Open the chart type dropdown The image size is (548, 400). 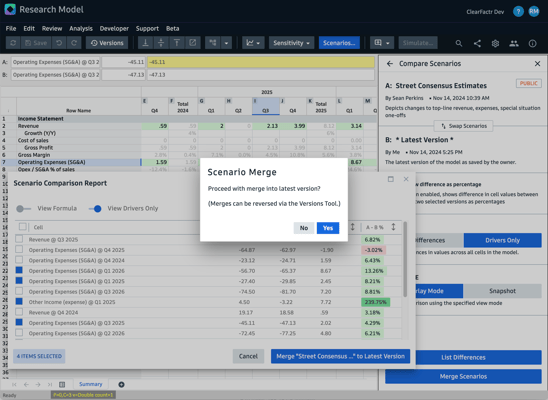click(x=253, y=43)
